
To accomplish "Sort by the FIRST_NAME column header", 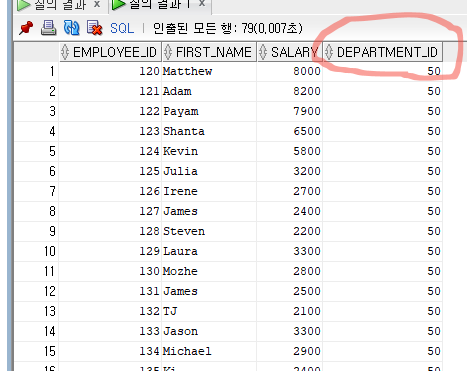I will click(209, 52).
